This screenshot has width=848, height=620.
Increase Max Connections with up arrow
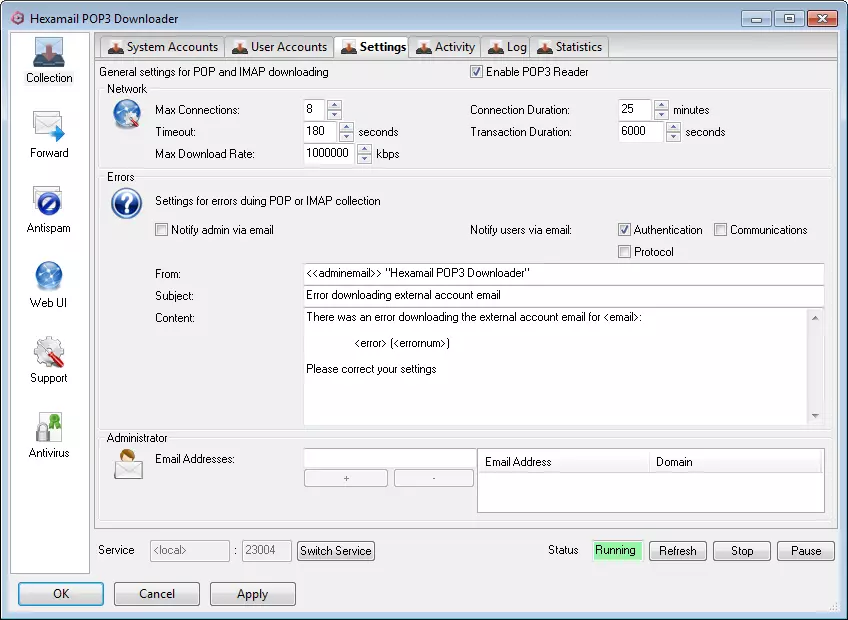click(334, 105)
